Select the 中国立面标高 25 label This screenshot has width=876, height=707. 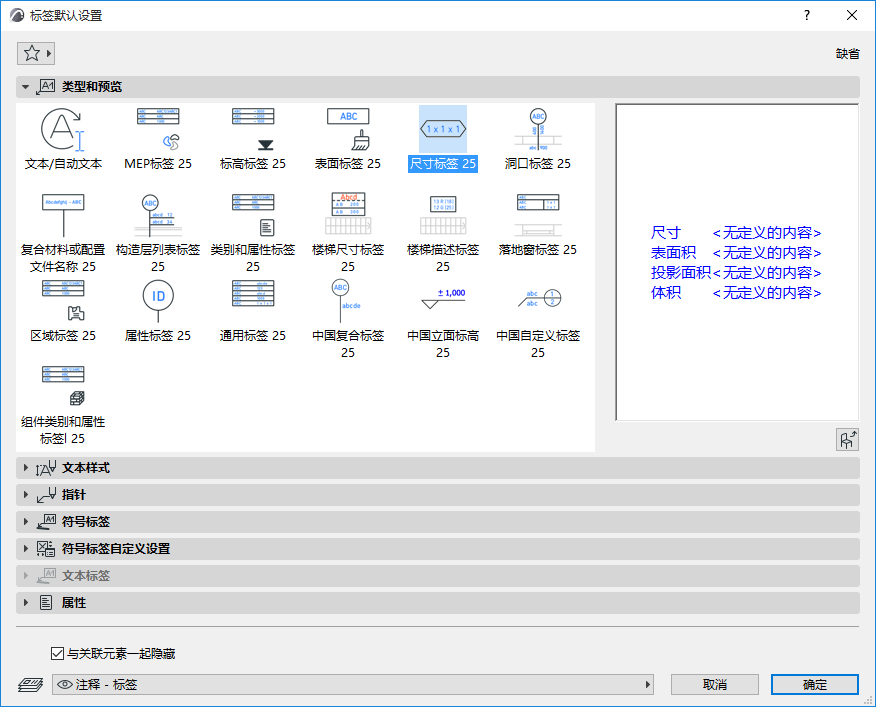(x=443, y=319)
